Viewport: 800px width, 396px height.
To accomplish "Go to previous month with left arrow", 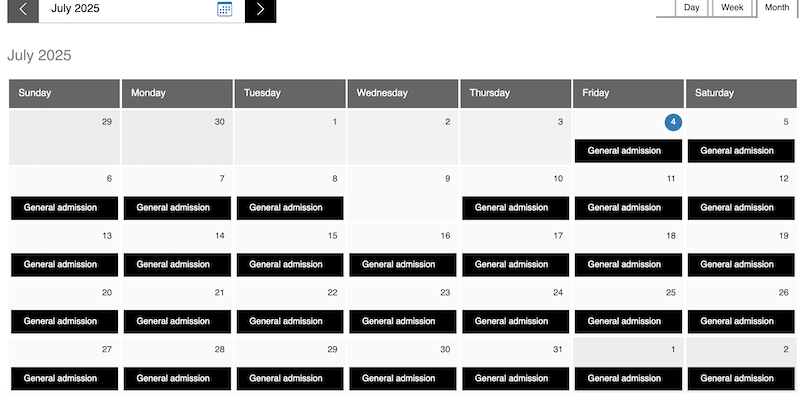I will (x=23, y=9).
